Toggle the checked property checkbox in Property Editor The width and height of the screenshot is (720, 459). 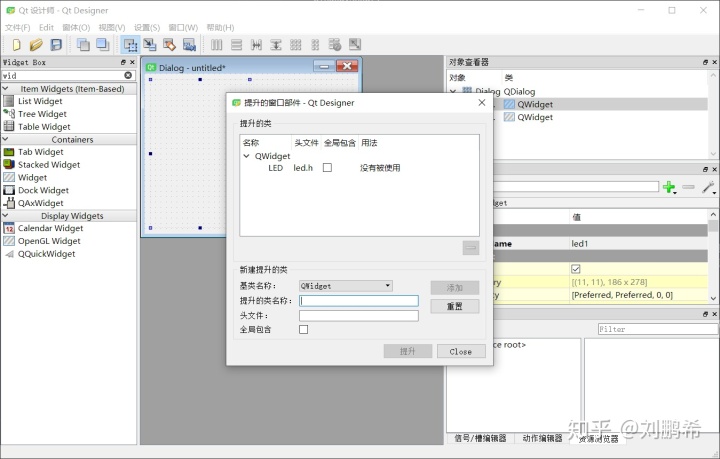point(575,269)
